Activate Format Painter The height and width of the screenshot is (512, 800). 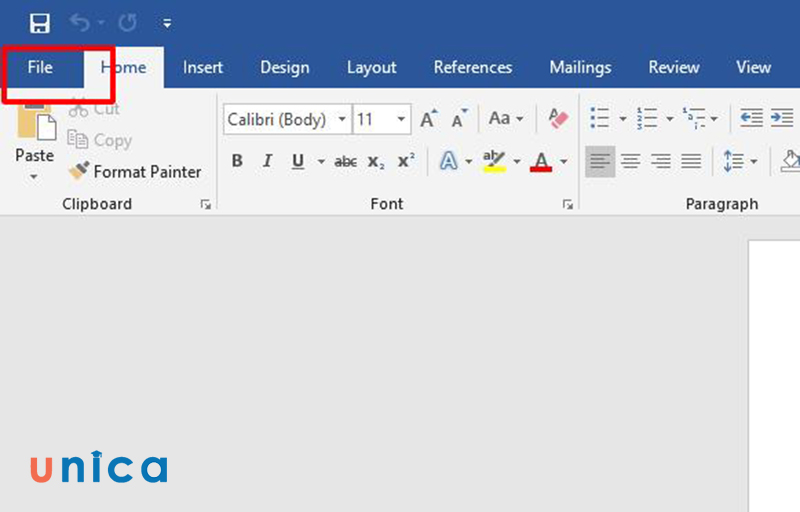135,171
